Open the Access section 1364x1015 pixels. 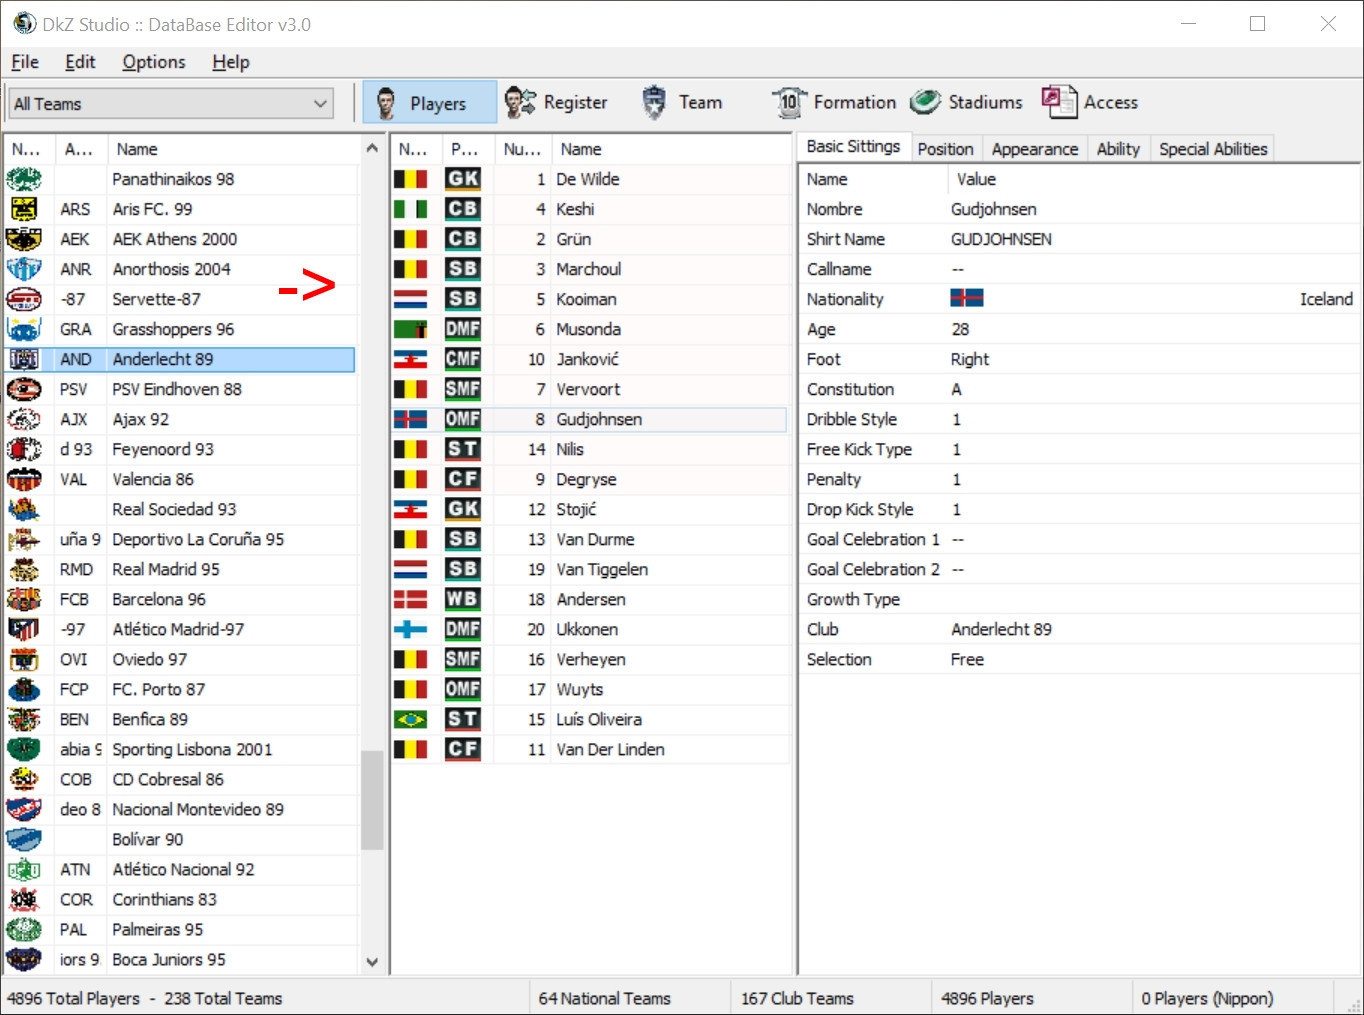pyautogui.click(x=1089, y=102)
